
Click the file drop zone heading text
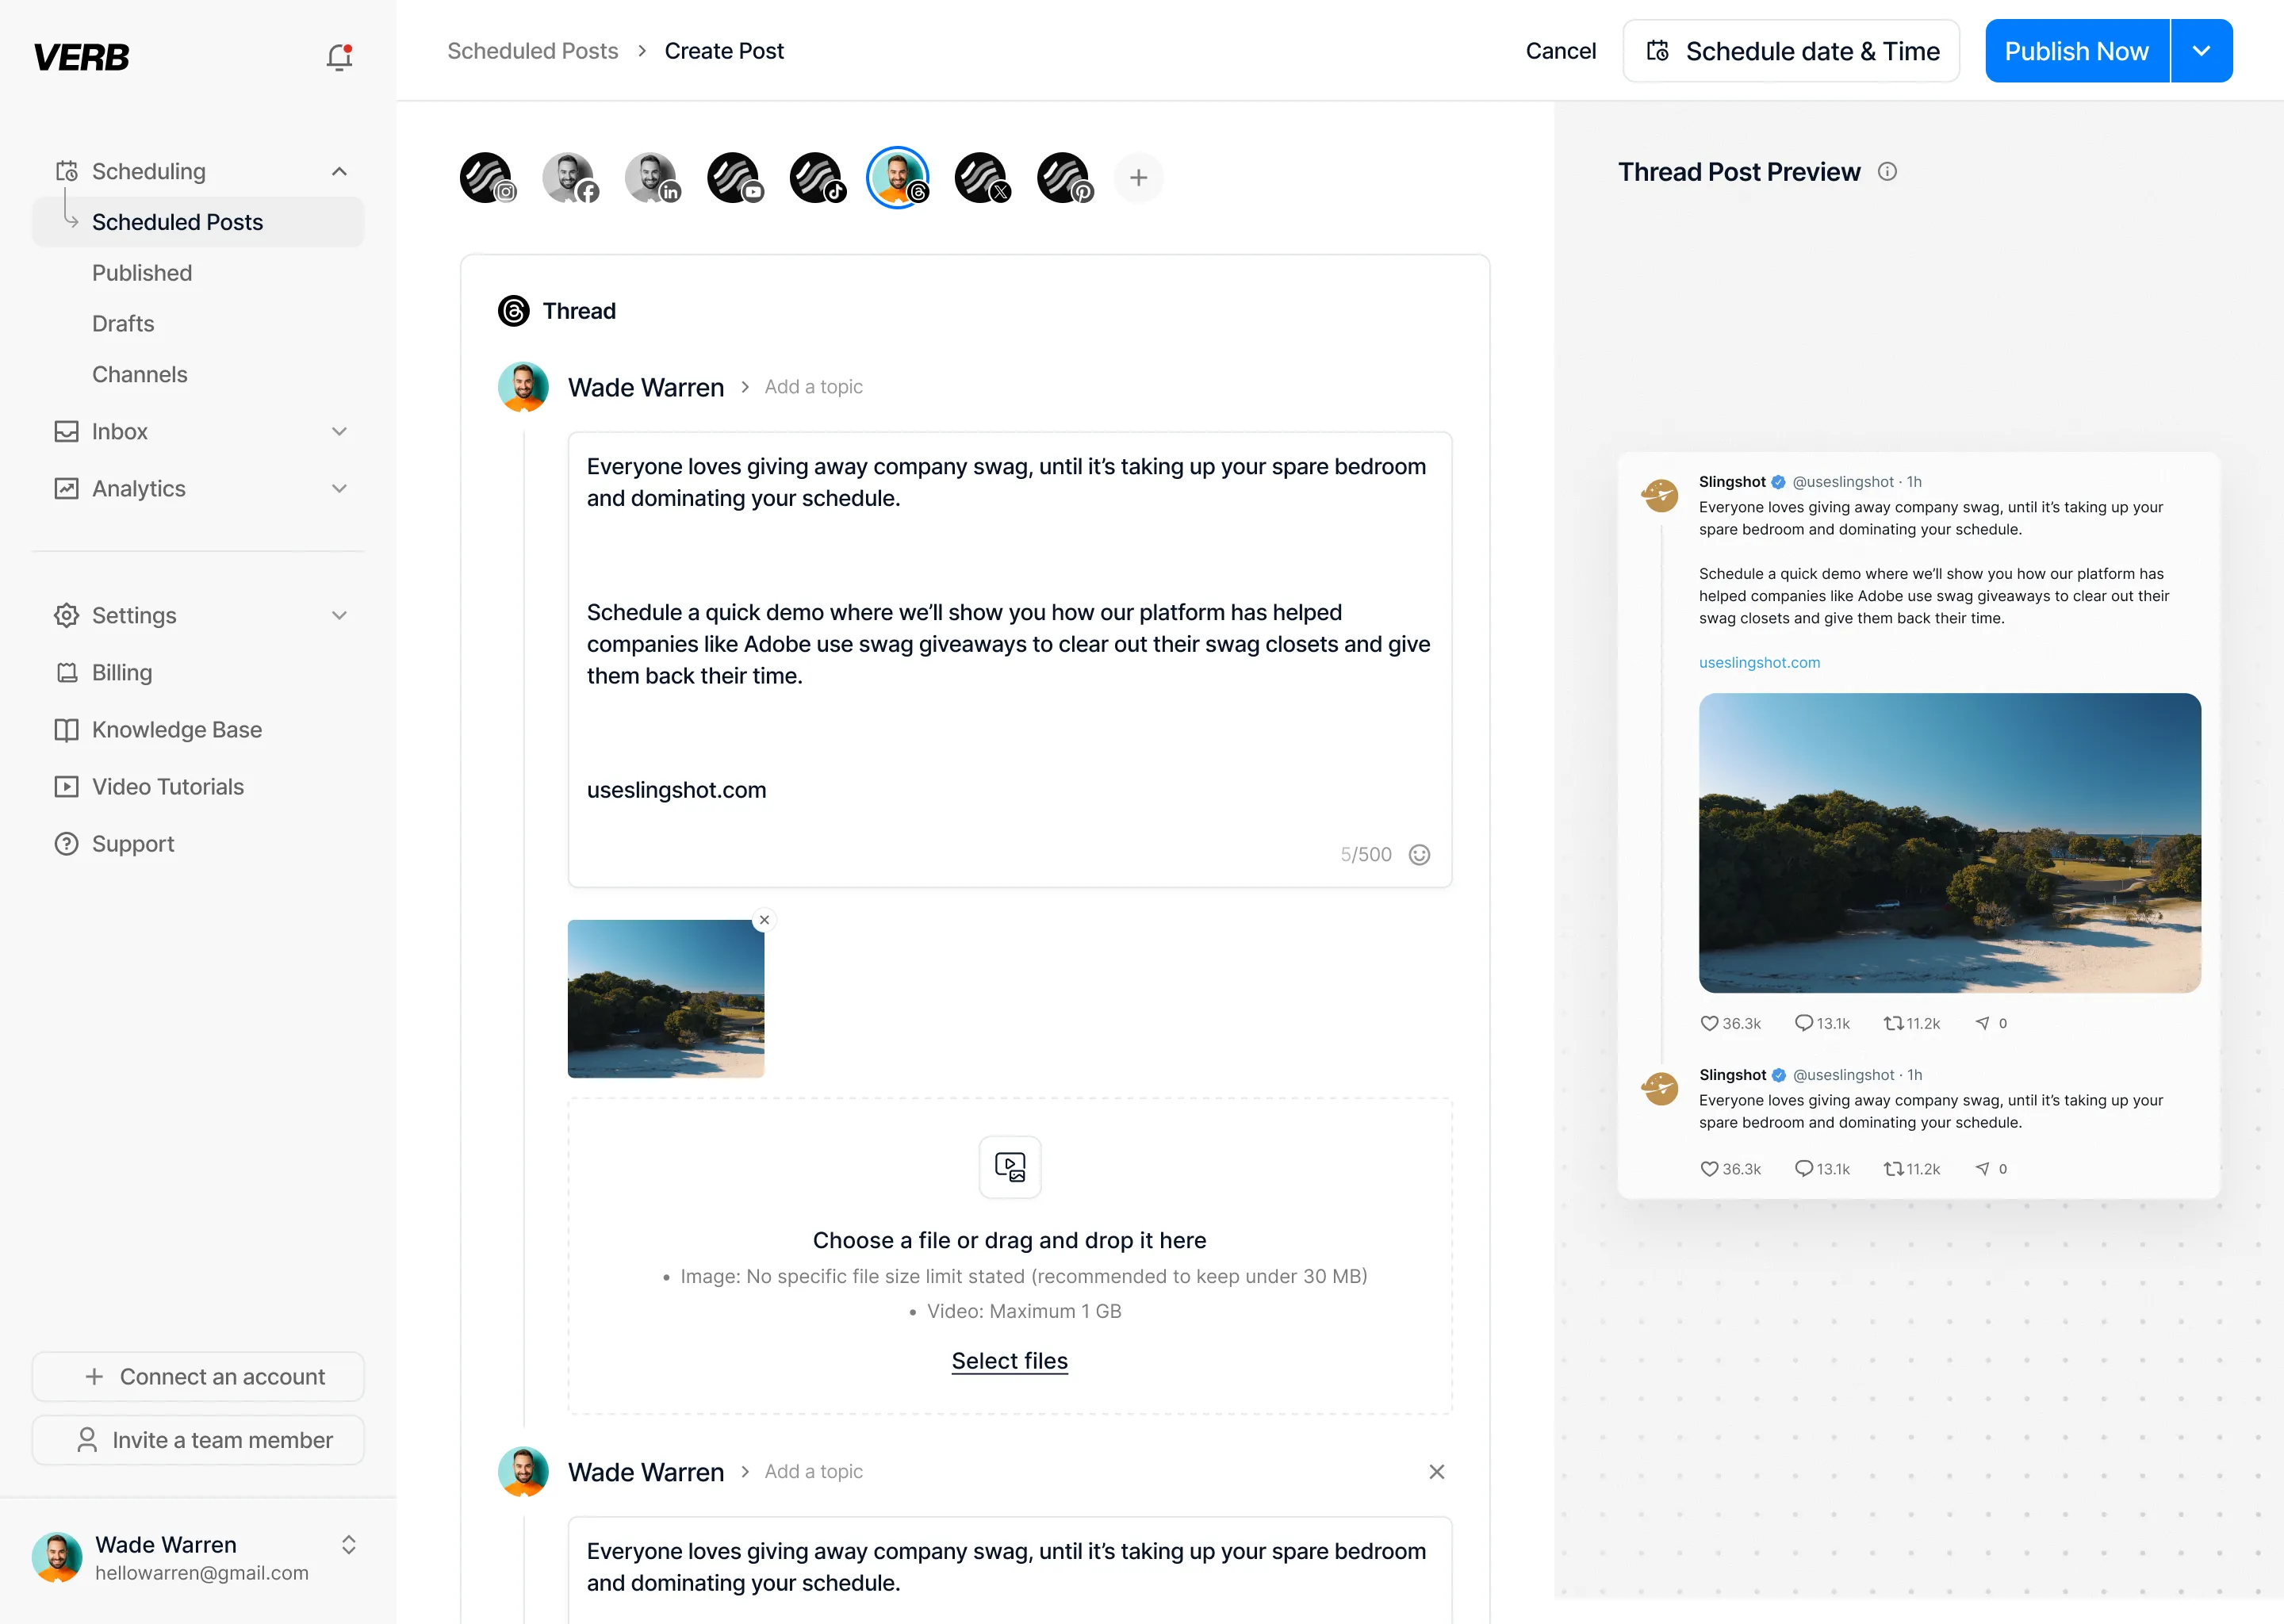pos(1010,1241)
